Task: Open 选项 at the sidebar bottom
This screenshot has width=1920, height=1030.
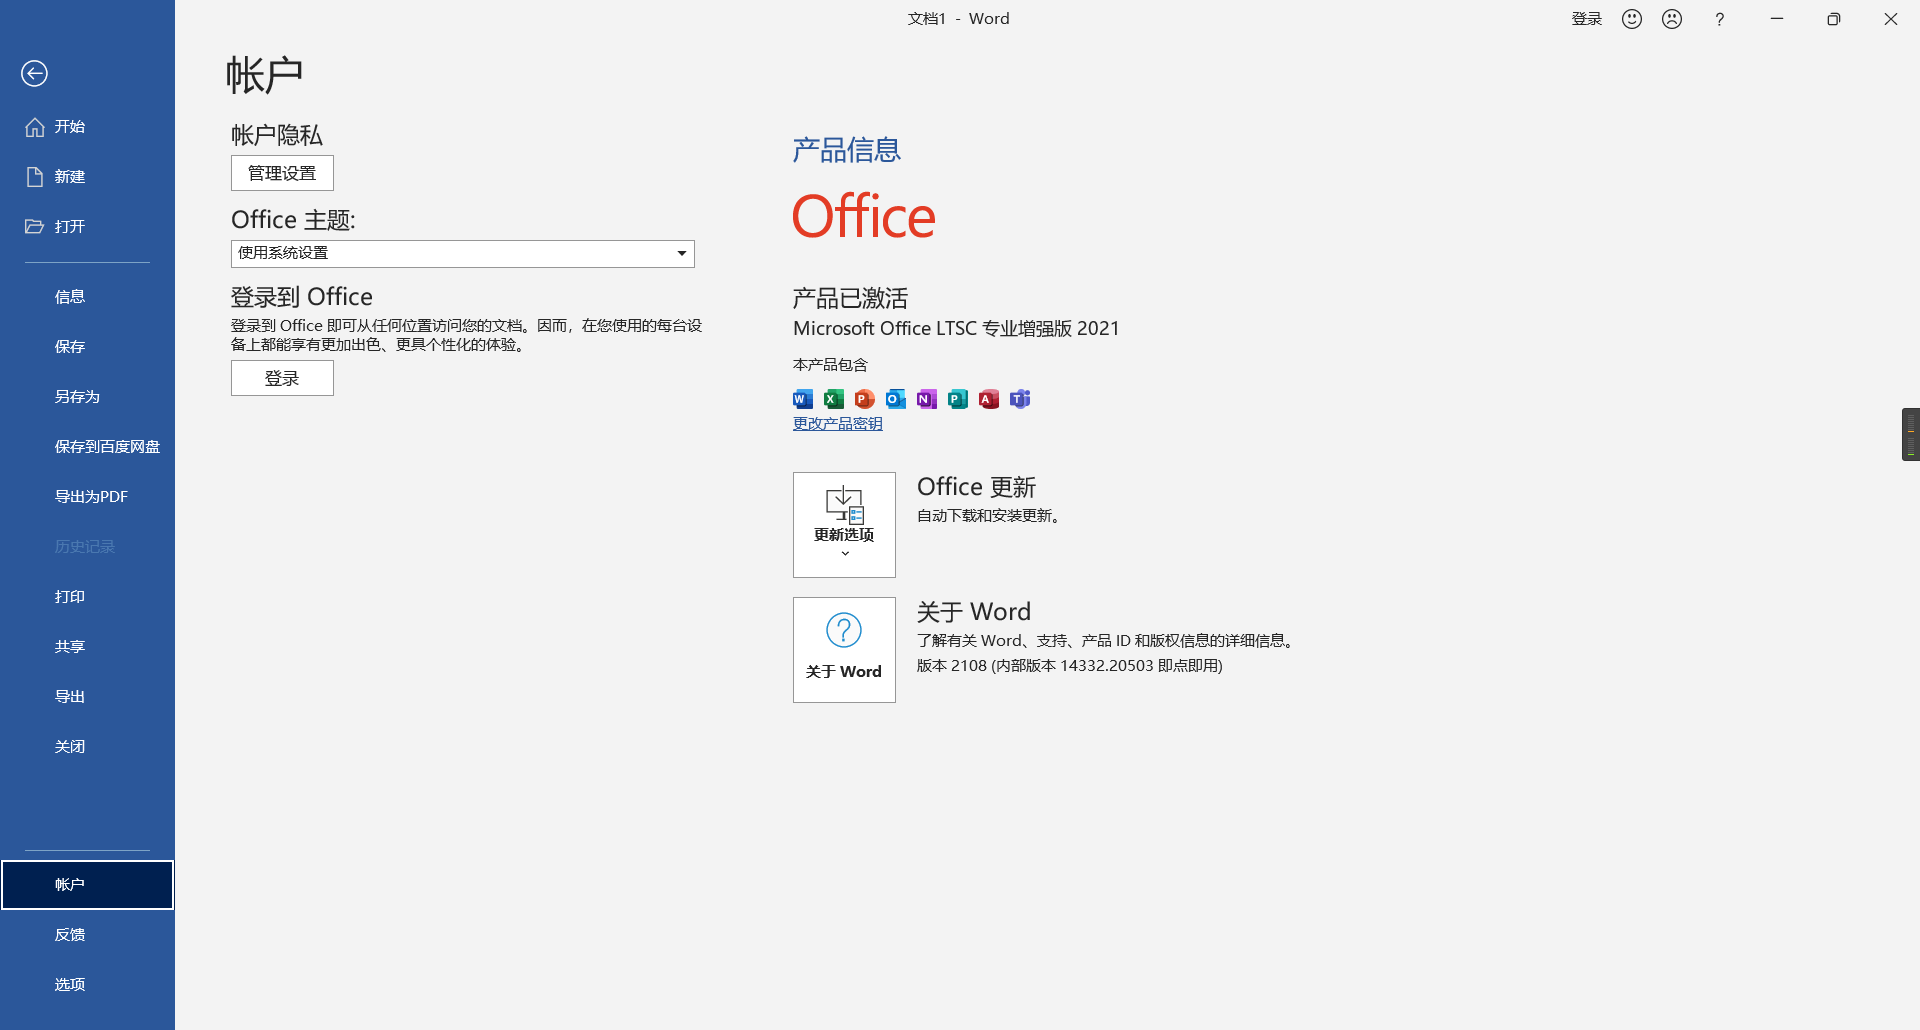Action: coord(69,985)
